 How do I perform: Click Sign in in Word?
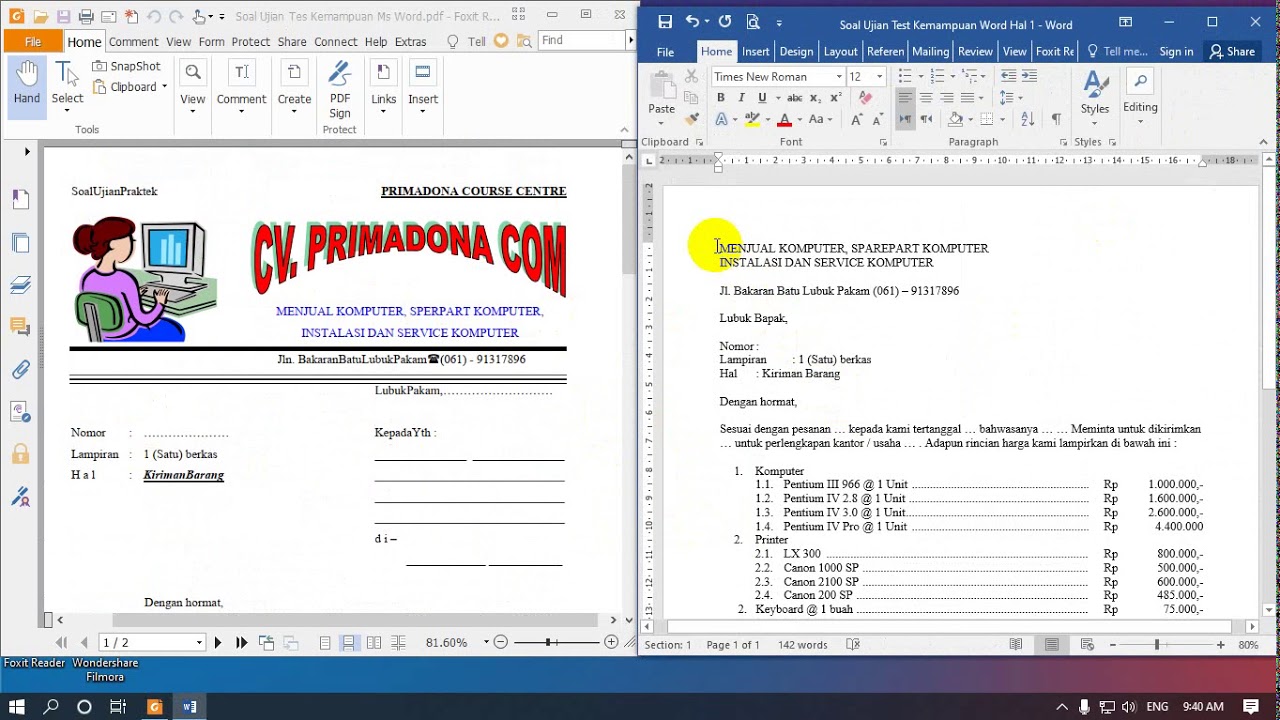(1176, 52)
